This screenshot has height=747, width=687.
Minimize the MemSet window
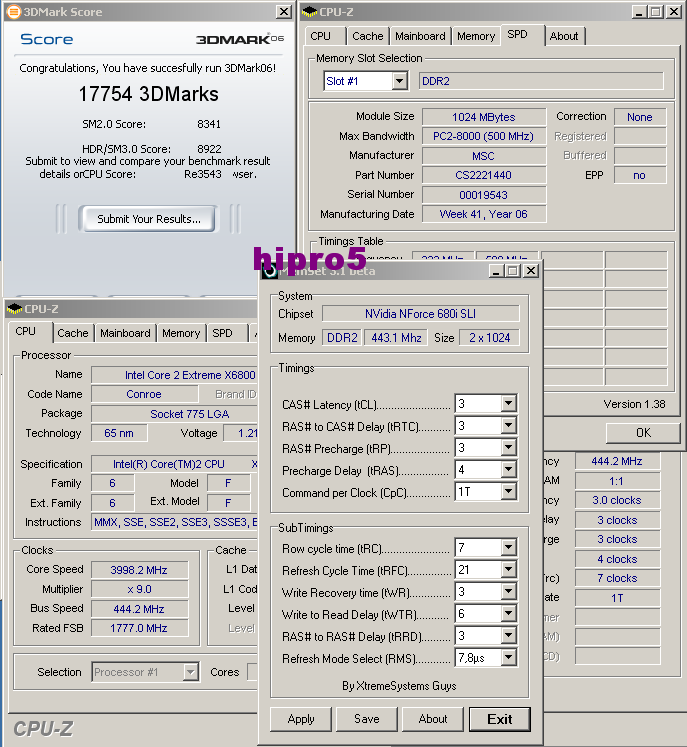(496, 271)
